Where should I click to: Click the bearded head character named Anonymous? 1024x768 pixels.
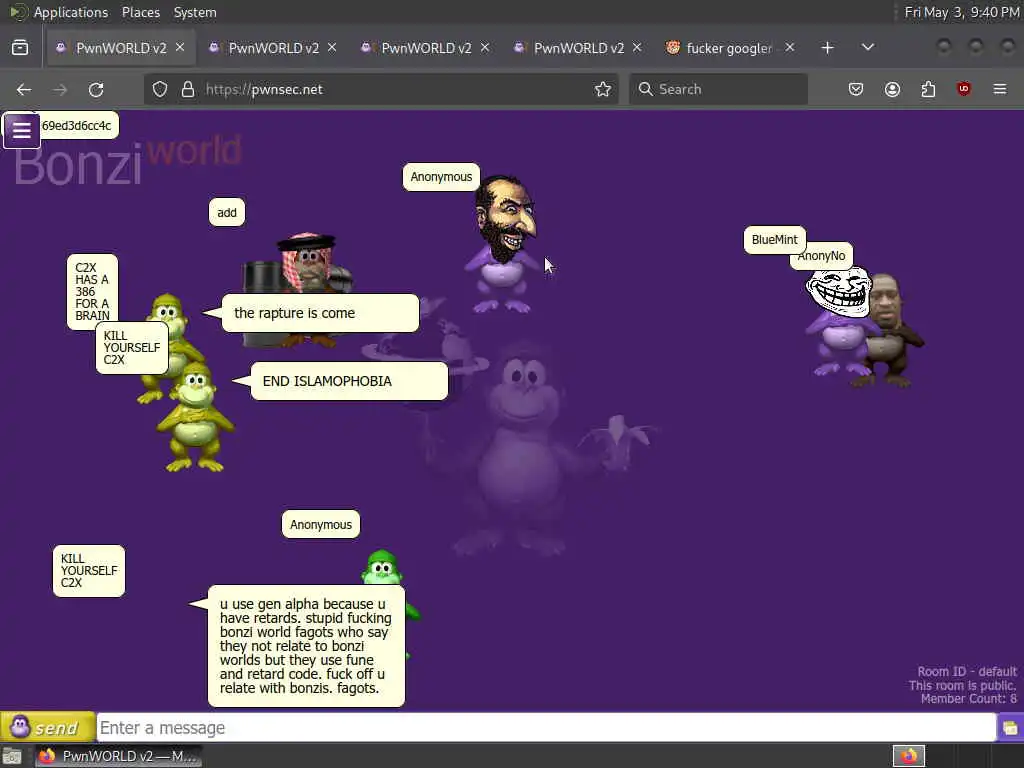pyautogui.click(x=504, y=242)
